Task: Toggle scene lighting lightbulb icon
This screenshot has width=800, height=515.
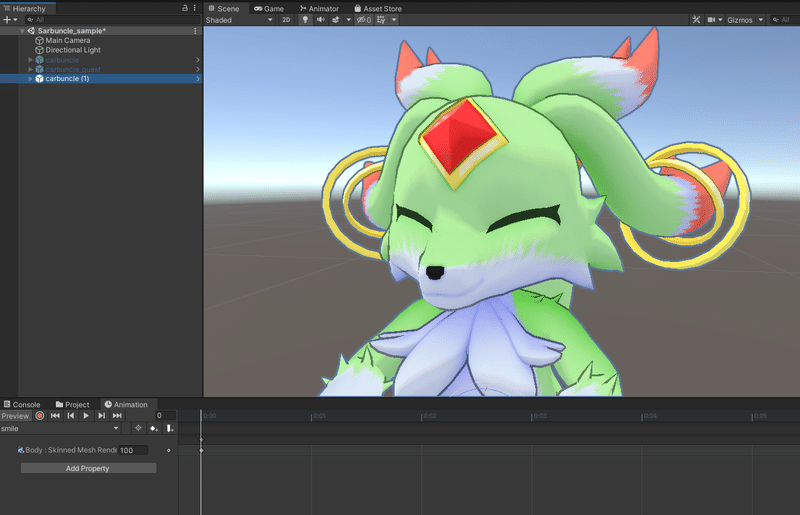Action: 305,20
